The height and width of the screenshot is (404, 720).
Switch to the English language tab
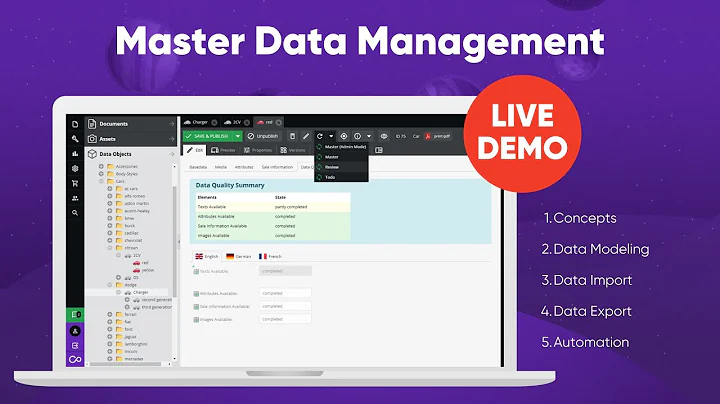(x=207, y=256)
